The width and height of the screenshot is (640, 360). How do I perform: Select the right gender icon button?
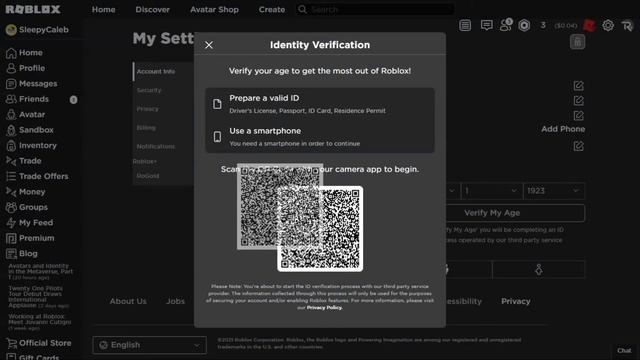coord(539,270)
